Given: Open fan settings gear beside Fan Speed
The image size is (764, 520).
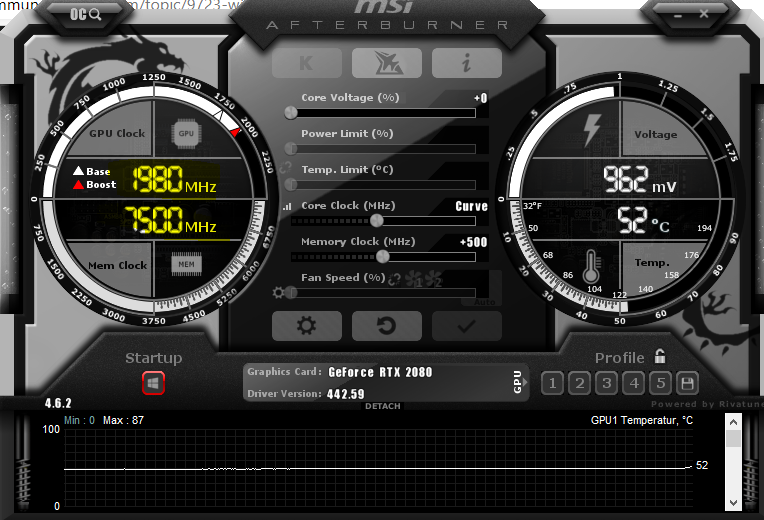Looking at the screenshot, I should click(x=278, y=292).
